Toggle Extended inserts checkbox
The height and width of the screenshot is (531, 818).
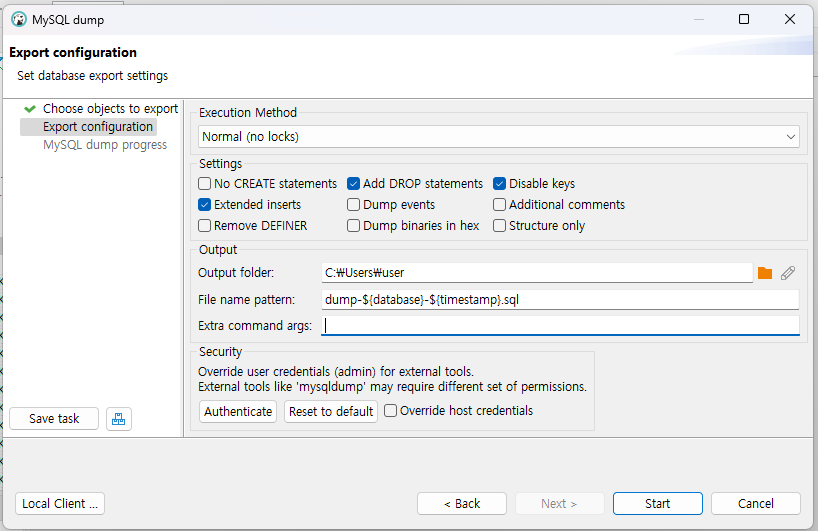pyautogui.click(x=204, y=204)
